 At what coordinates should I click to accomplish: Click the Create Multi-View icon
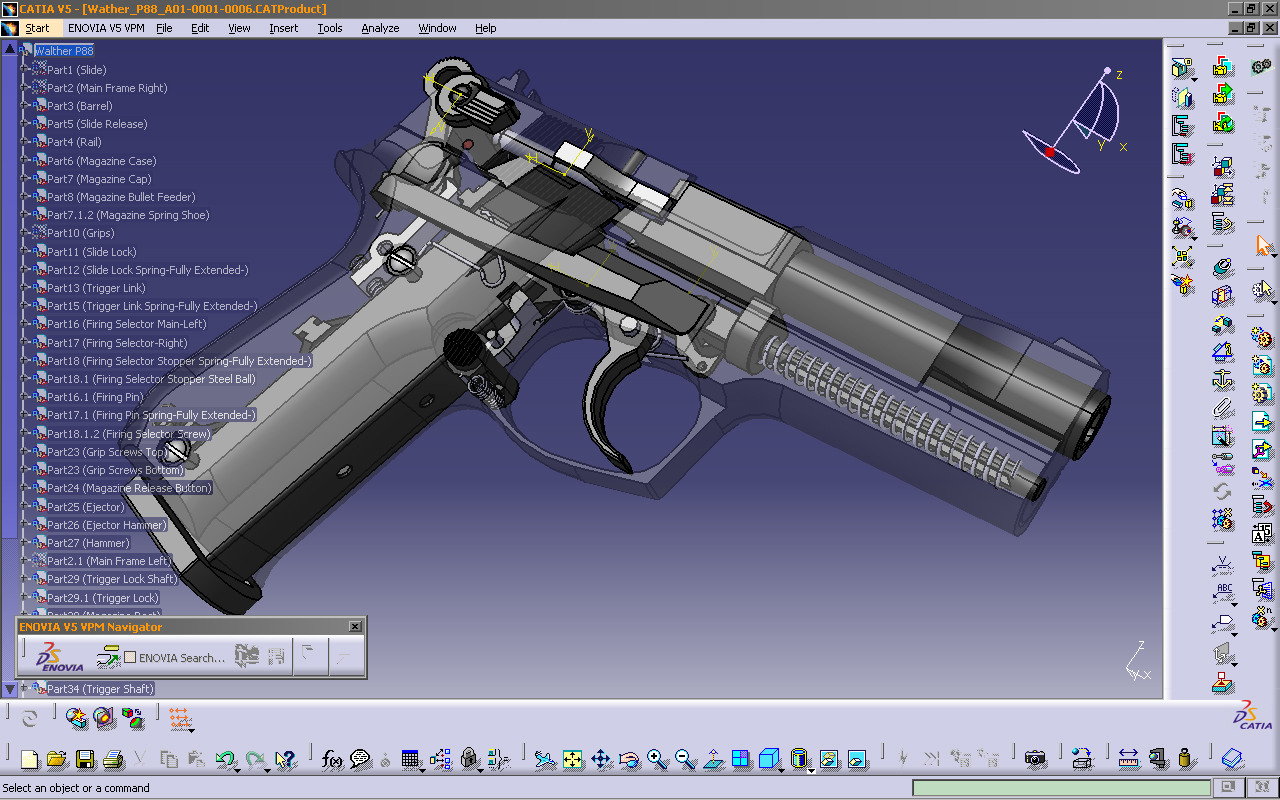(741, 760)
